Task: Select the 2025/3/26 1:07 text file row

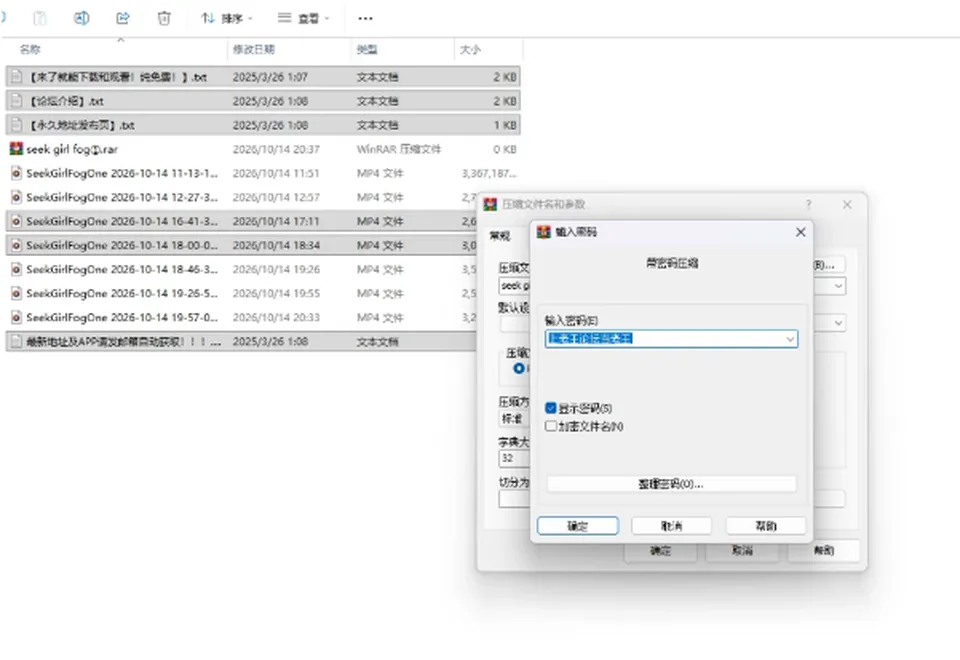Action: coord(263,77)
